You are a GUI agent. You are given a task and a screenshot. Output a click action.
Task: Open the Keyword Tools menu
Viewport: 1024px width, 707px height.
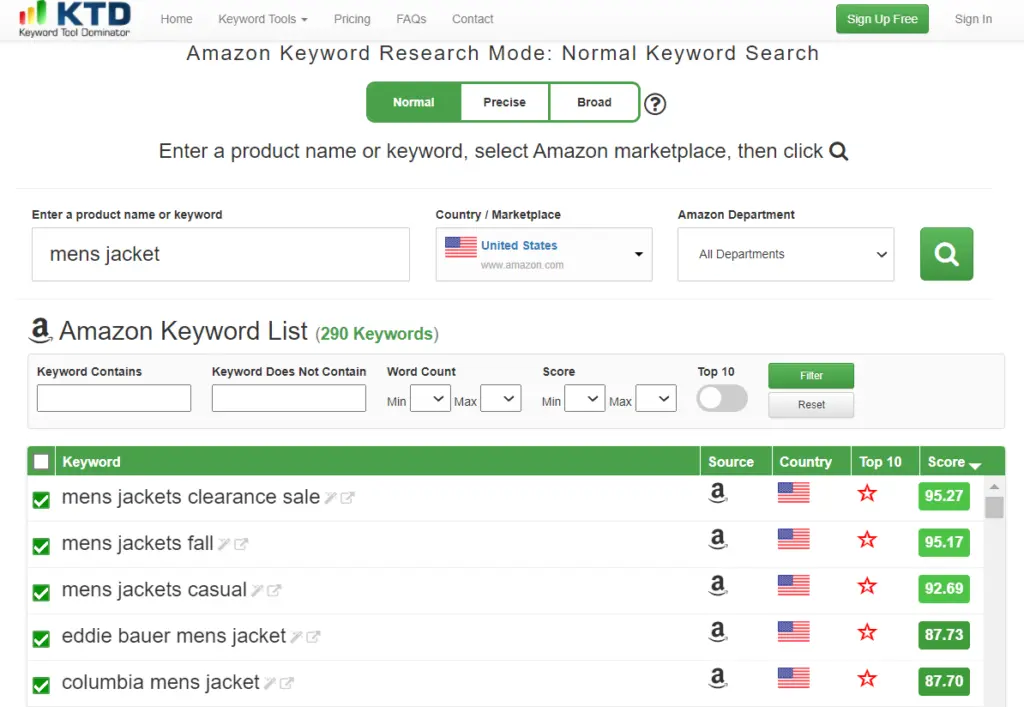tap(262, 19)
